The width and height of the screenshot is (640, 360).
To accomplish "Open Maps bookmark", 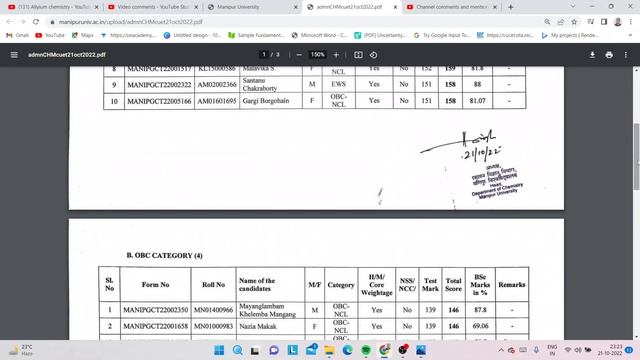I will pos(83,36).
